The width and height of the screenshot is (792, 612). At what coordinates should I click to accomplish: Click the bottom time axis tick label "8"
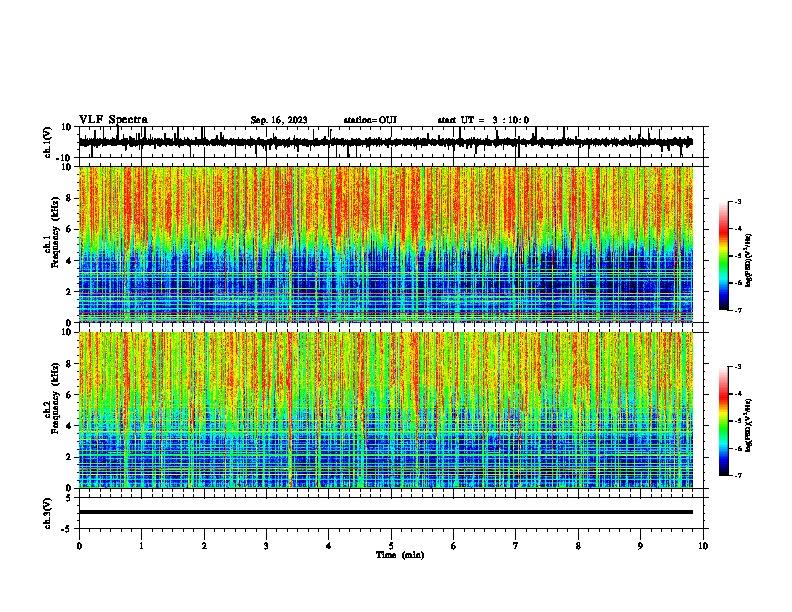pyautogui.click(x=578, y=546)
